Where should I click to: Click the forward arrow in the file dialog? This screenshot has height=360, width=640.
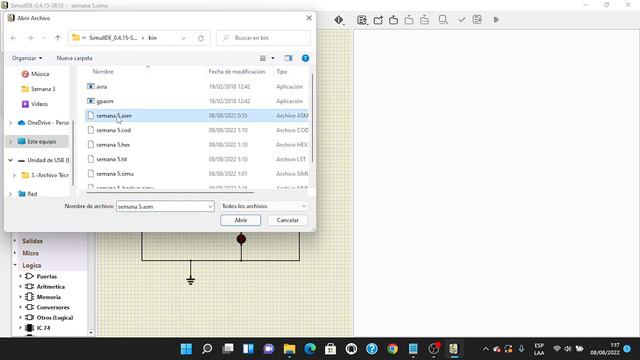point(30,38)
